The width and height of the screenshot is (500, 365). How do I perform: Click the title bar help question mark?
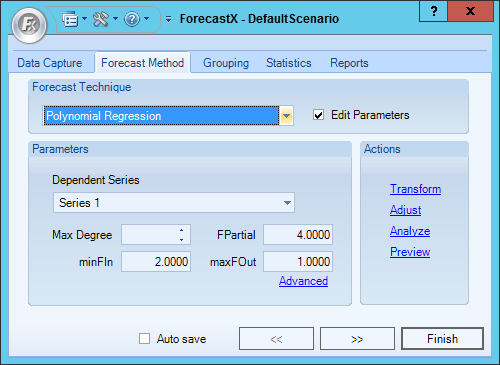pos(433,11)
